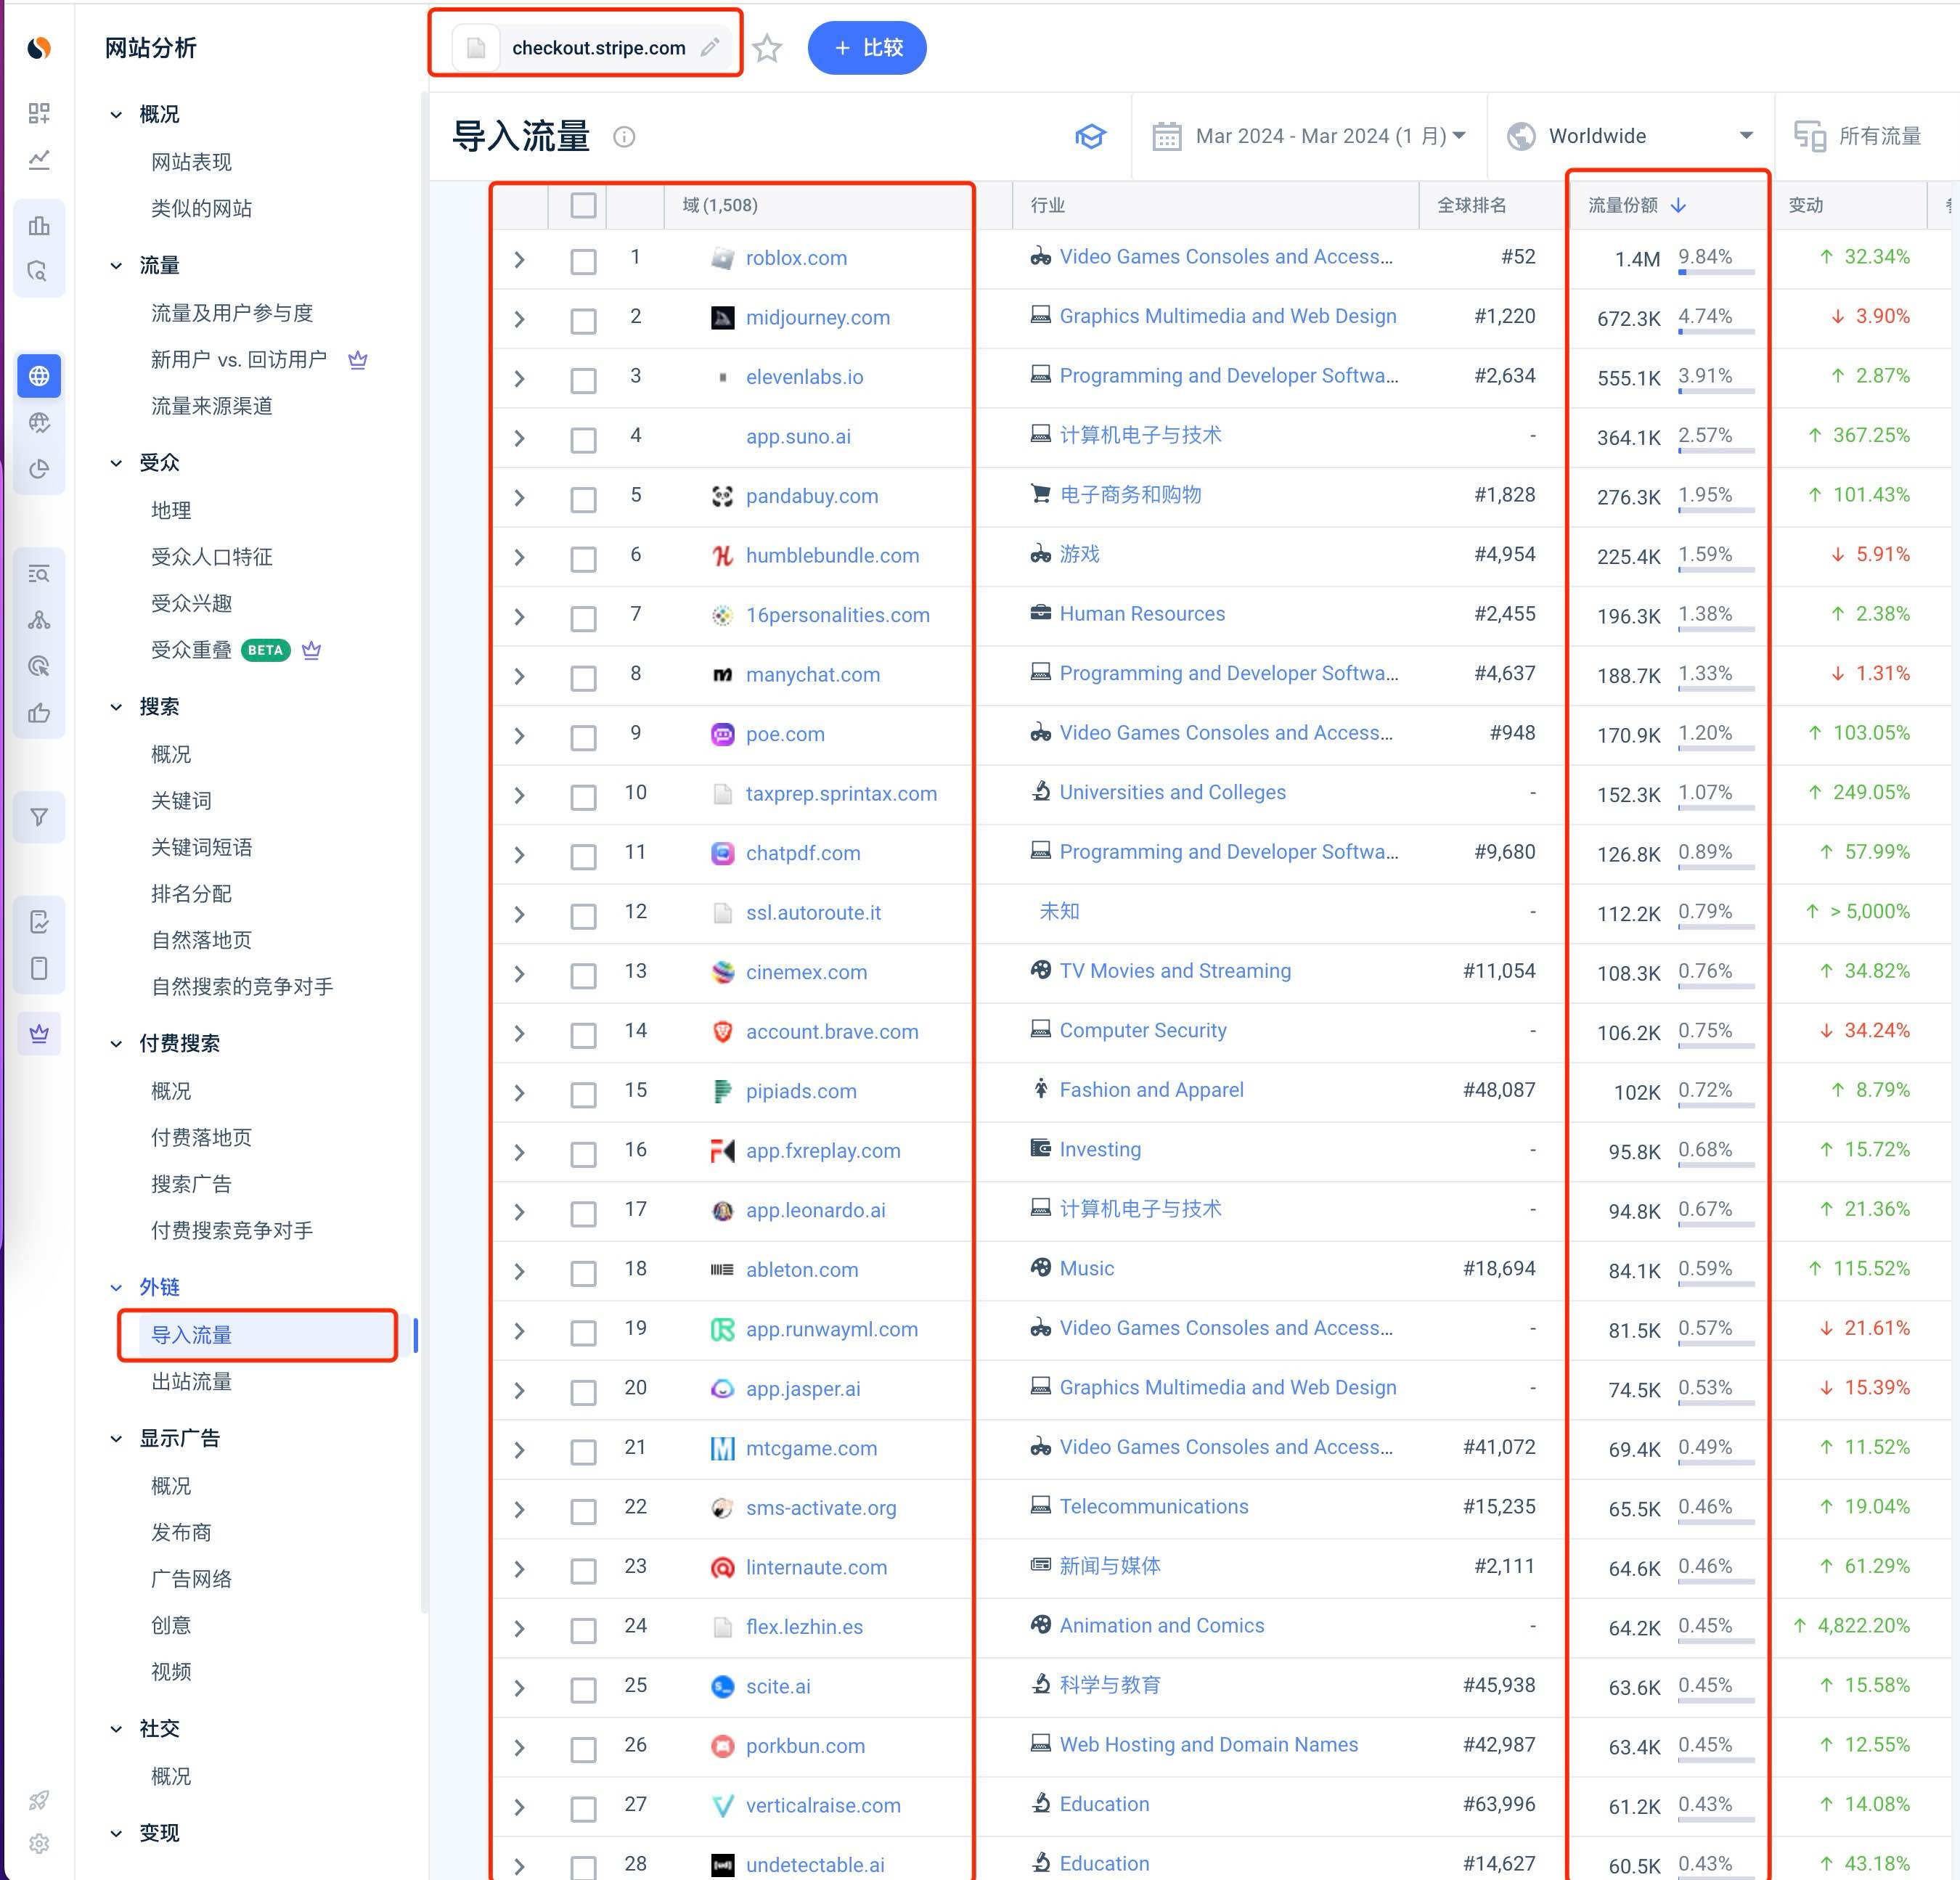
Task: Click the bar chart building sidebar icon
Action: click(39, 225)
